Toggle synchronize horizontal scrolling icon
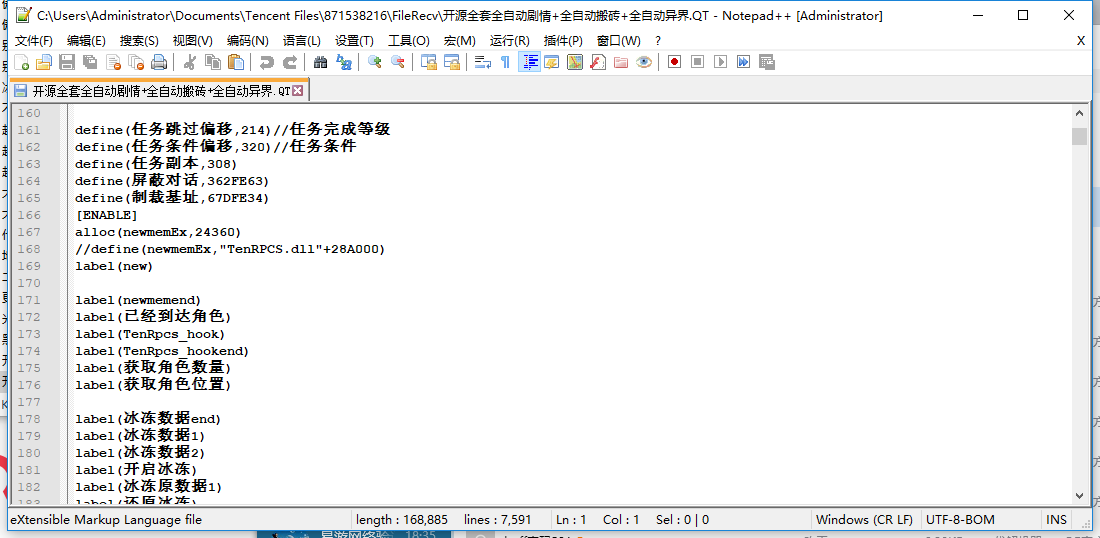1100x538 pixels. [x=452, y=62]
